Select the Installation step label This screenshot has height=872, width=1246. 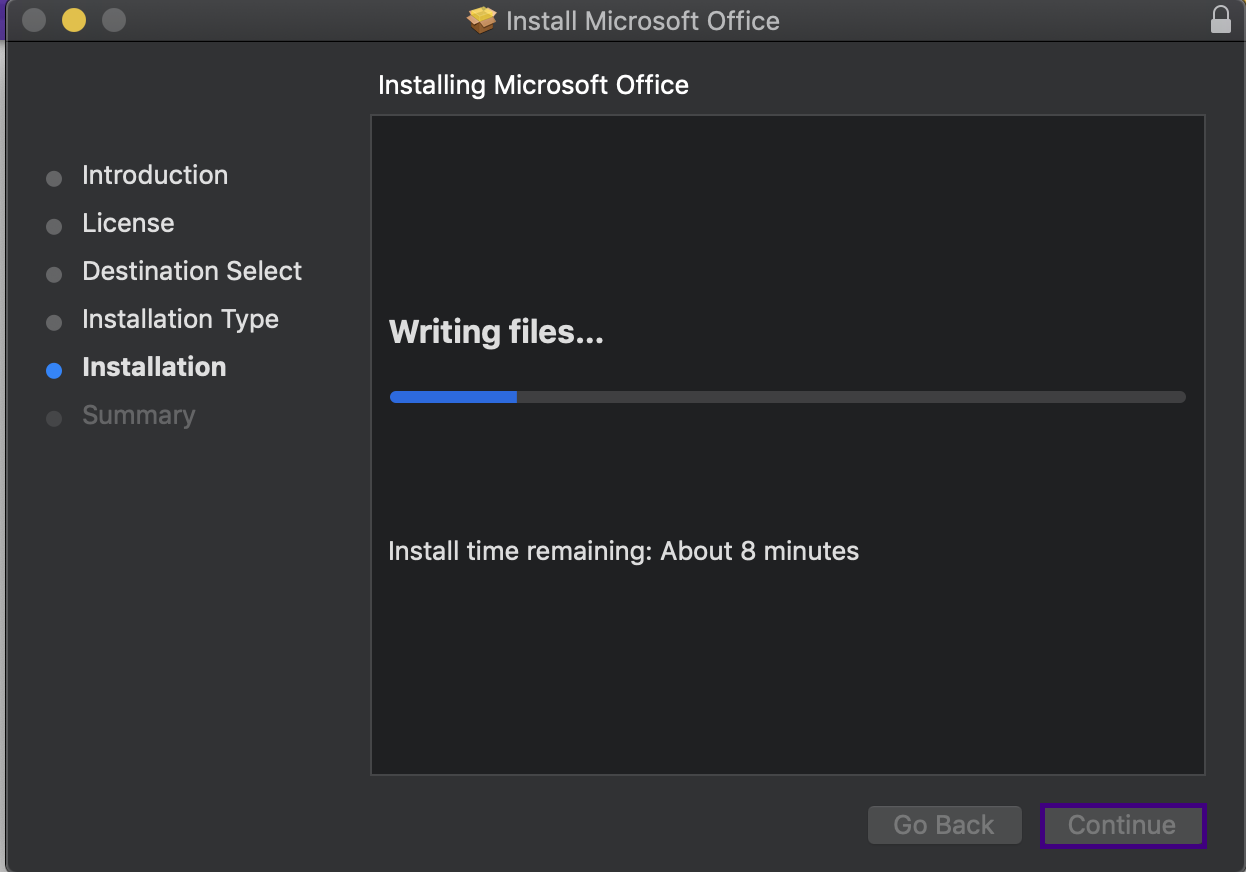(x=154, y=367)
